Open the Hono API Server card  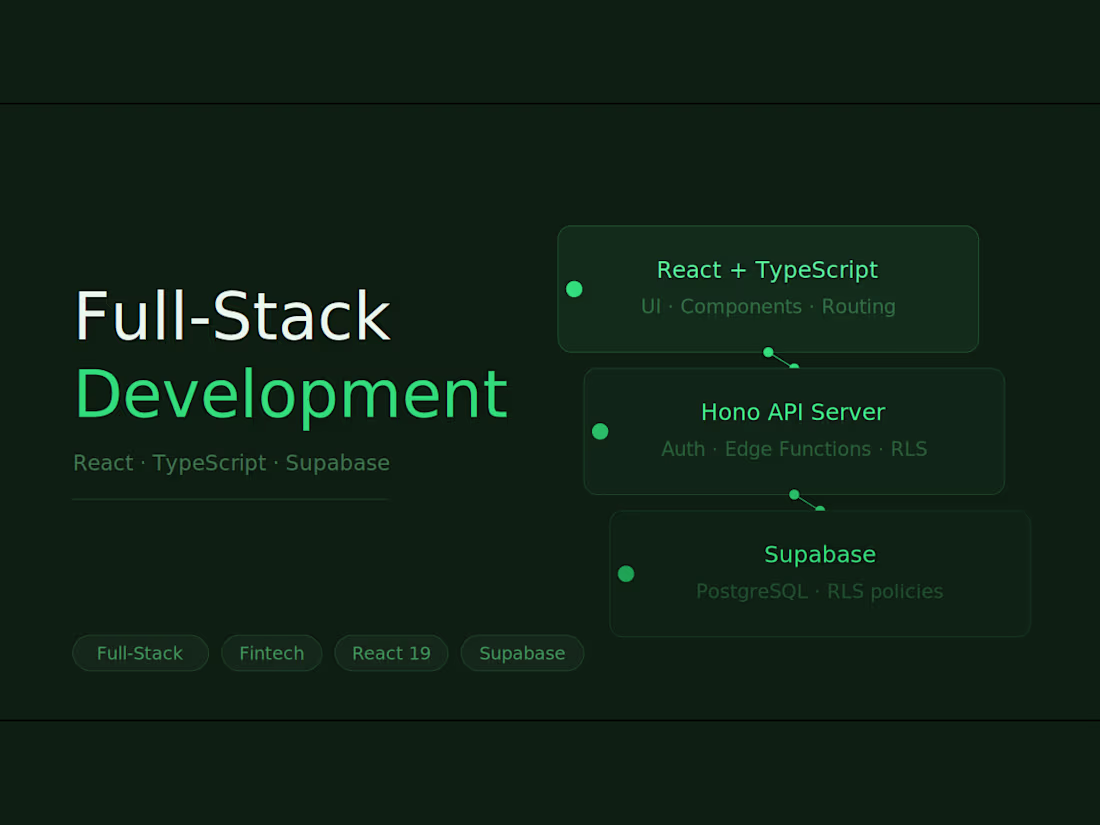794,431
